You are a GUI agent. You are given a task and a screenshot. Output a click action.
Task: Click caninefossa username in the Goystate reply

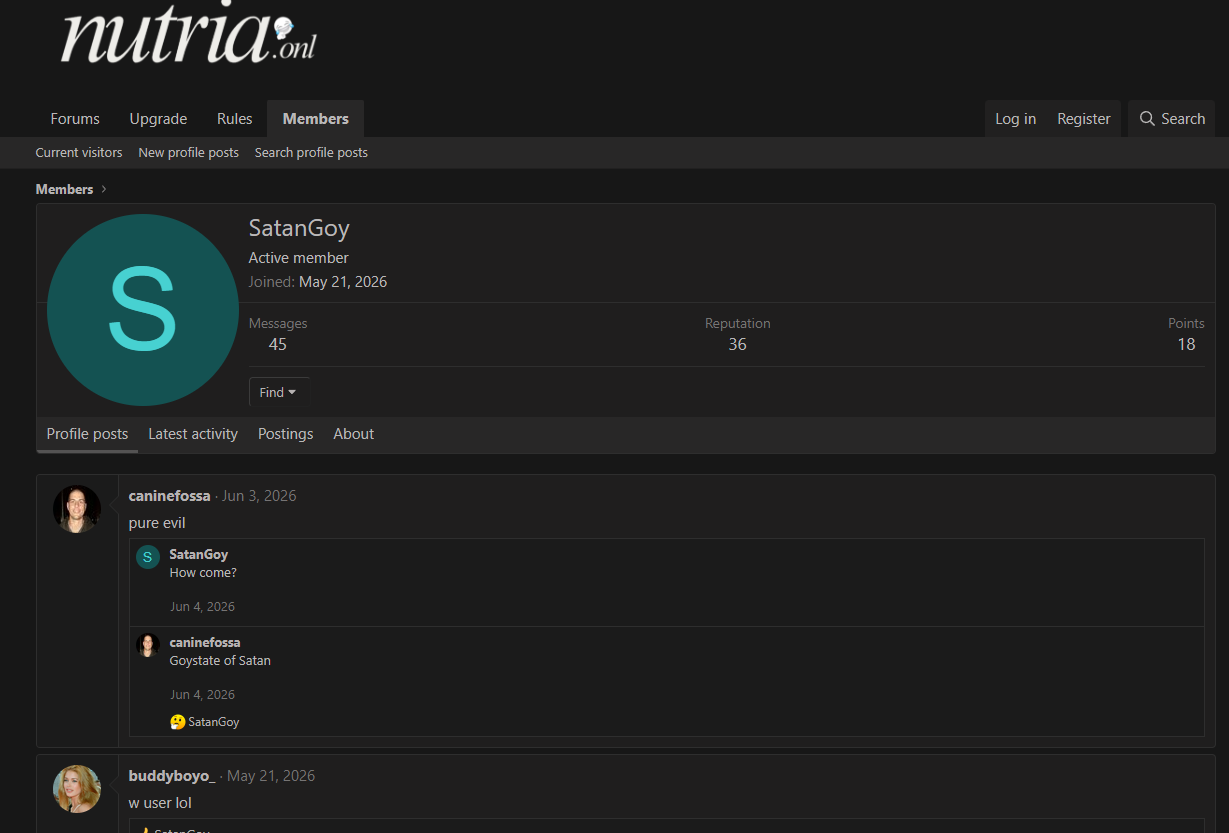[205, 643]
